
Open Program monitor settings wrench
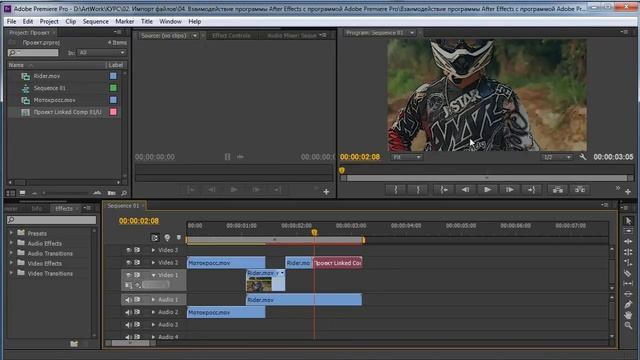[x=583, y=157]
